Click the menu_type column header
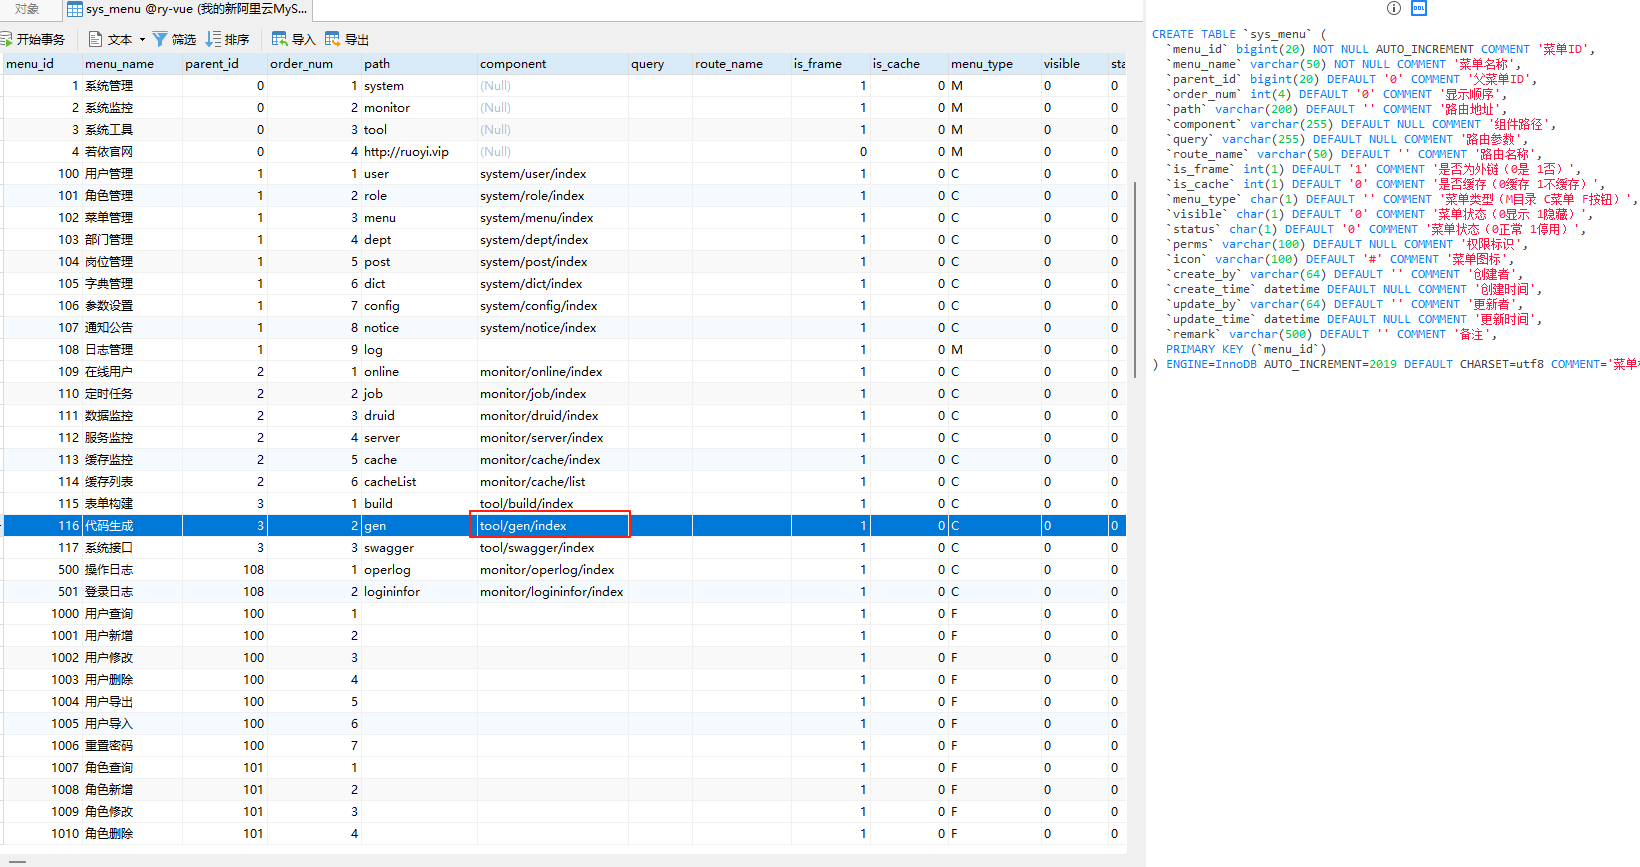The image size is (1640, 867). pyautogui.click(x=994, y=63)
